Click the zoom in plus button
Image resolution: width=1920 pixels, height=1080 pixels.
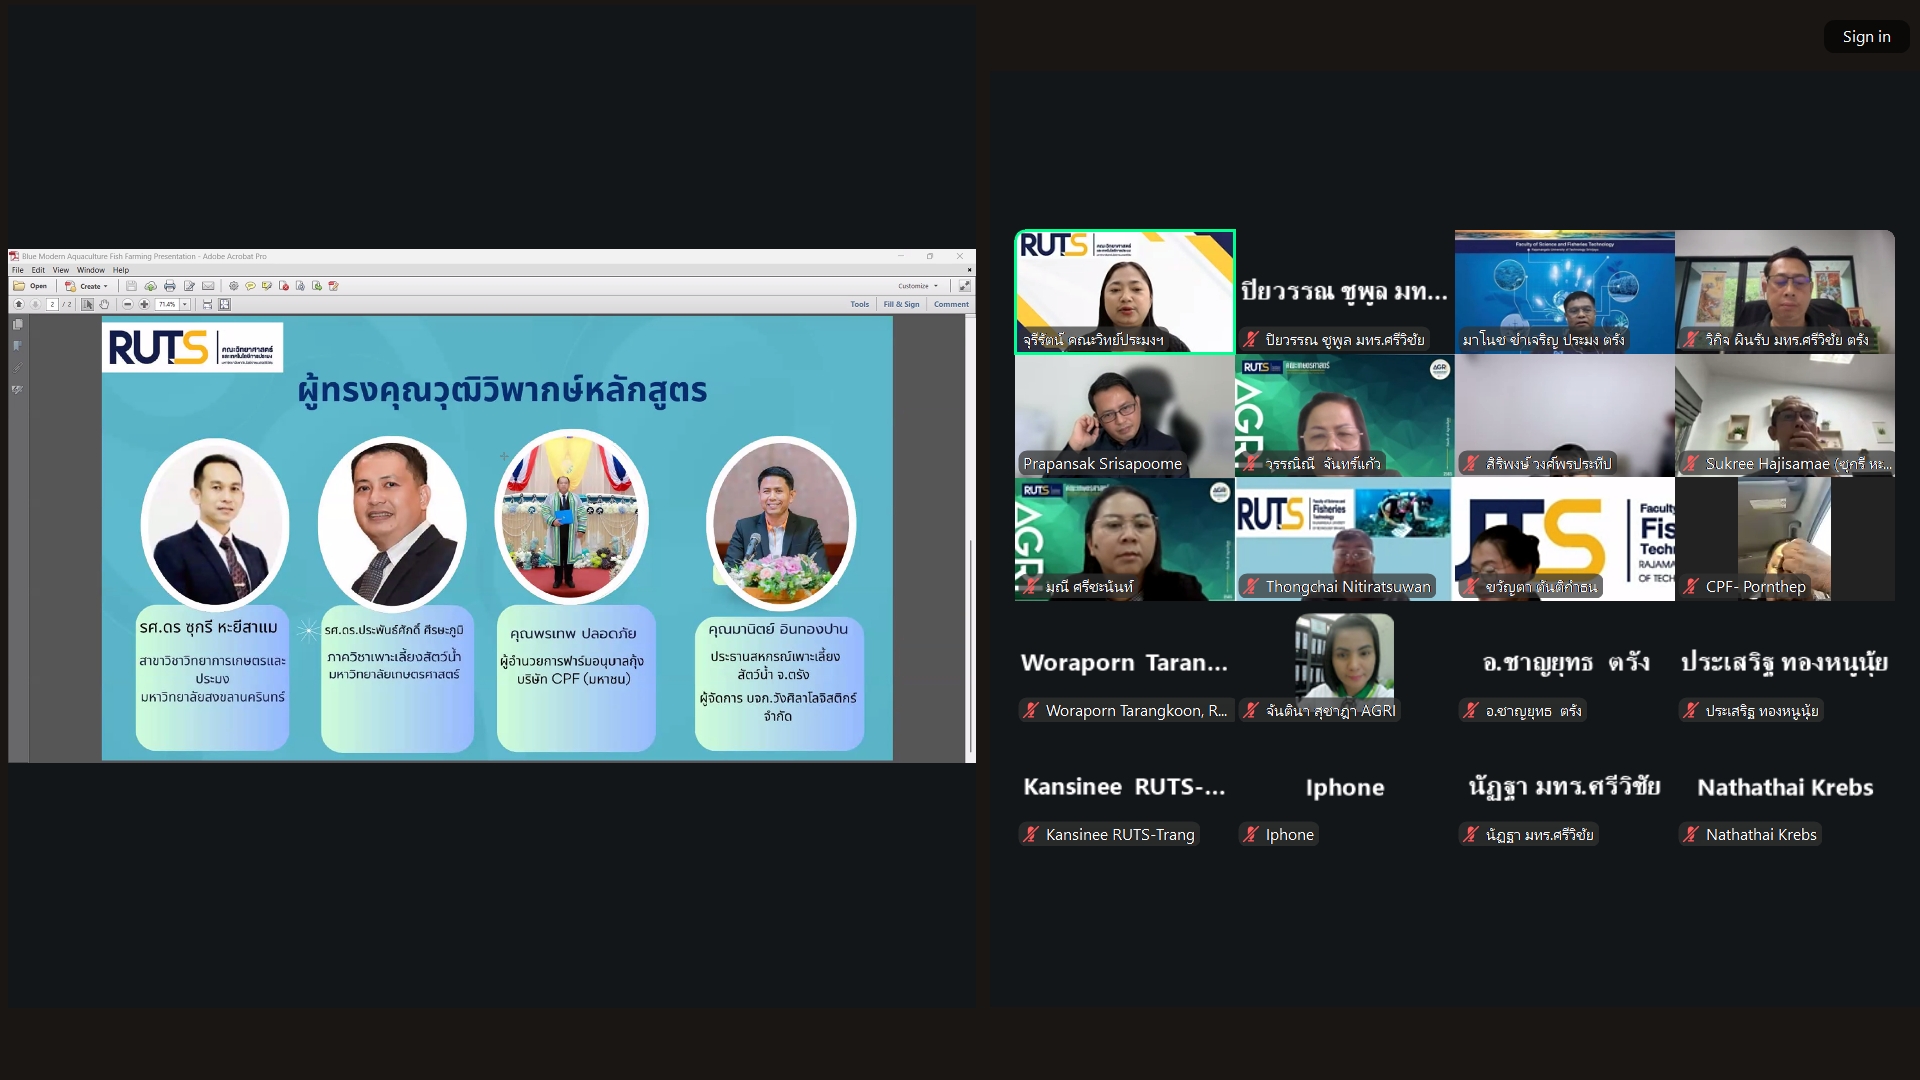tap(144, 304)
